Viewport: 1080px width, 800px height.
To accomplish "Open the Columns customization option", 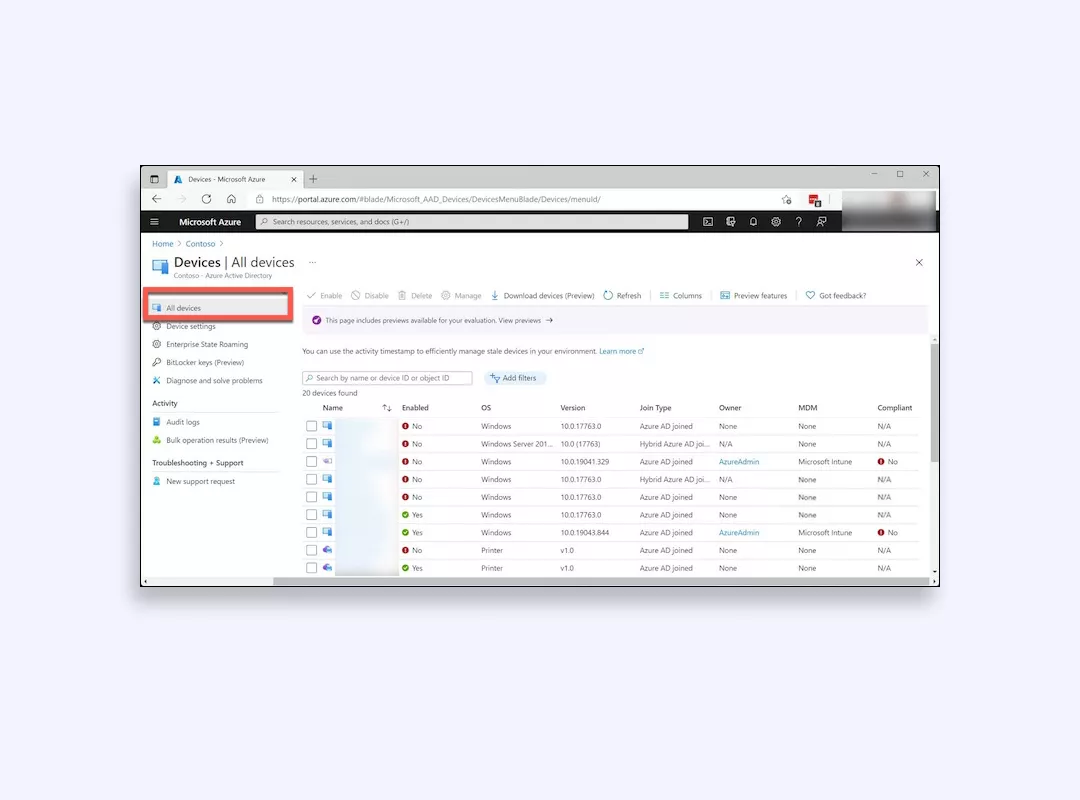I will click(x=681, y=295).
